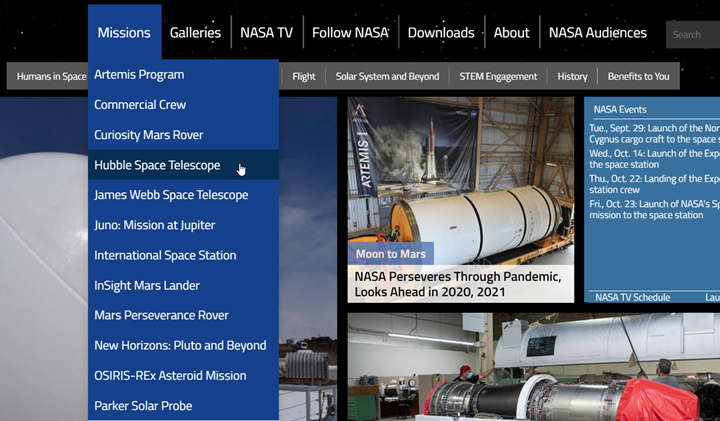Viewport: 720px width, 421px height.
Task: Open the Downloads menu
Action: tap(441, 33)
